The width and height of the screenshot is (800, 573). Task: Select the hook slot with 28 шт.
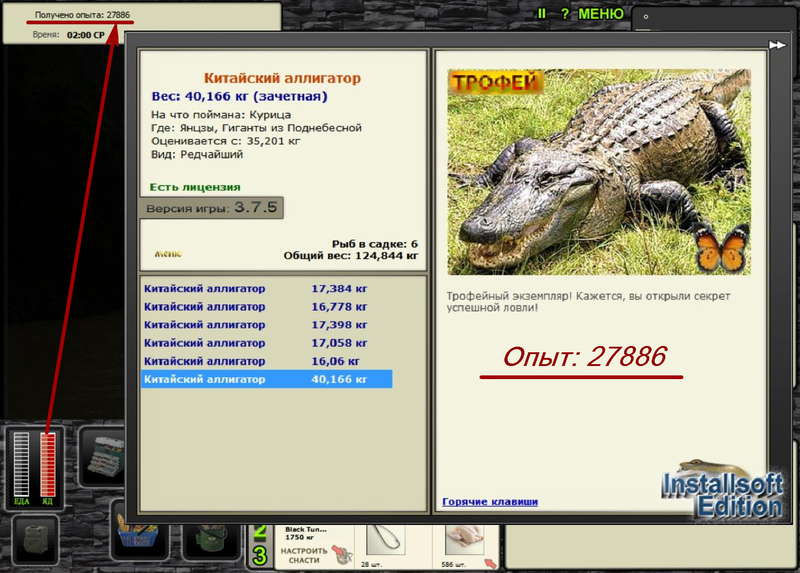(x=386, y=541)
